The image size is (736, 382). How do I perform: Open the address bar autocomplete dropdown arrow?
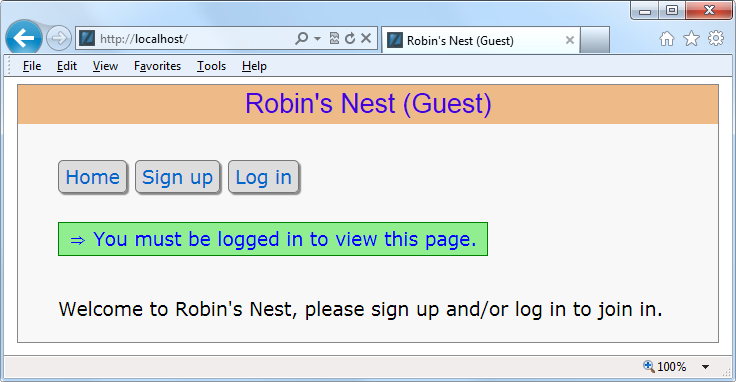click(x=318, y=38)
